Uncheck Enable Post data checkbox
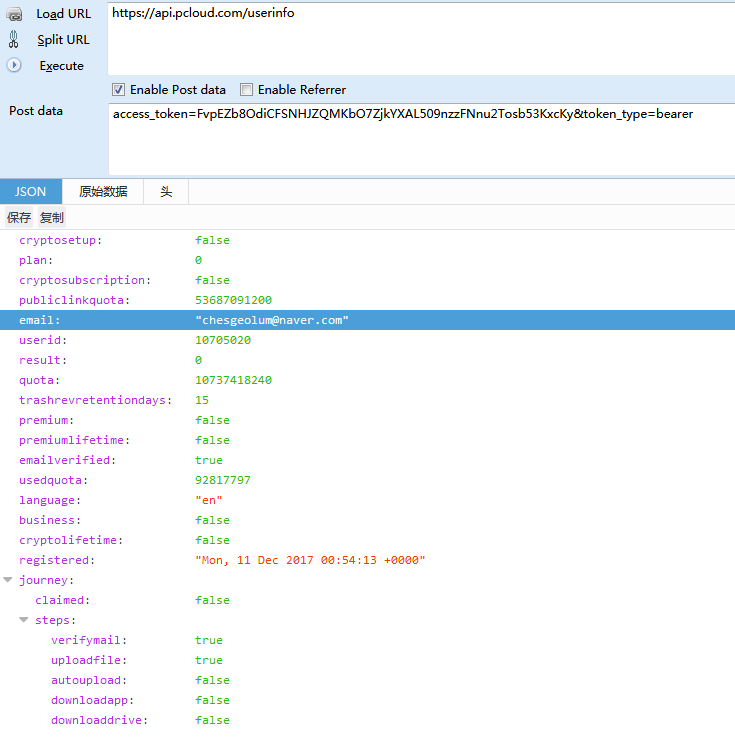This screenshot has height=750, width=735. pos(119,90)
